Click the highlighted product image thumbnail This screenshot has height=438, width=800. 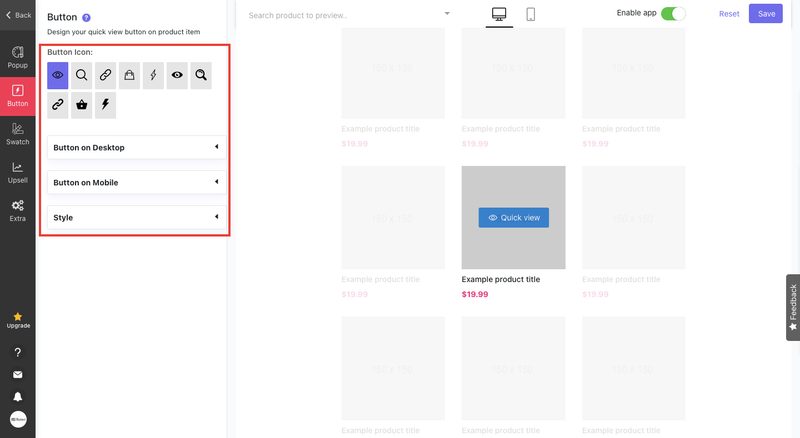pyautogui.click(x=513, y=217)
